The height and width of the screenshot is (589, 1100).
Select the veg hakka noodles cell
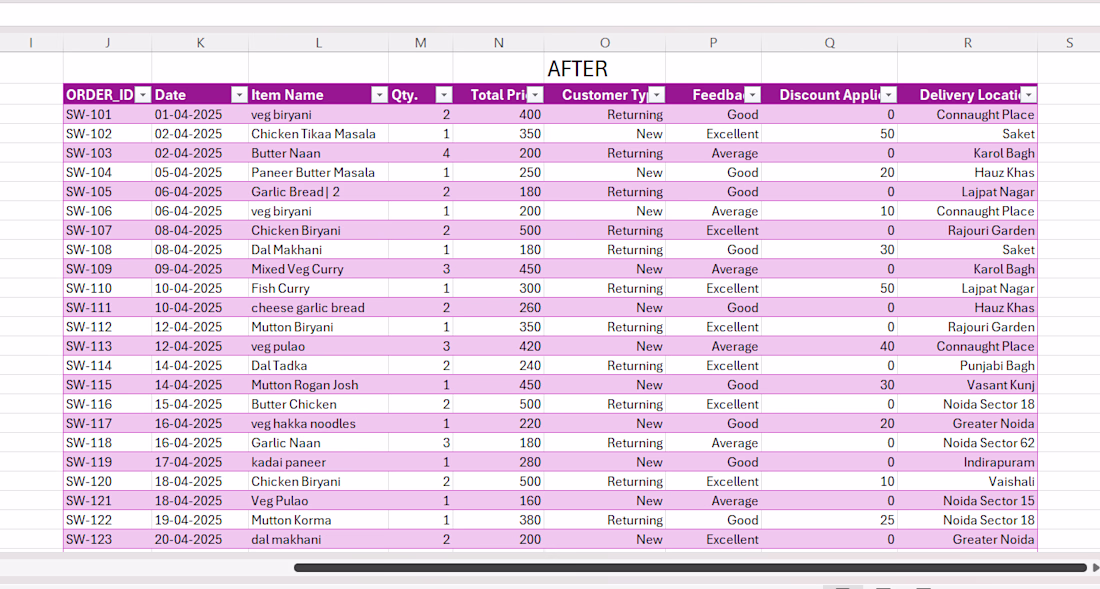tap(318, 424)
